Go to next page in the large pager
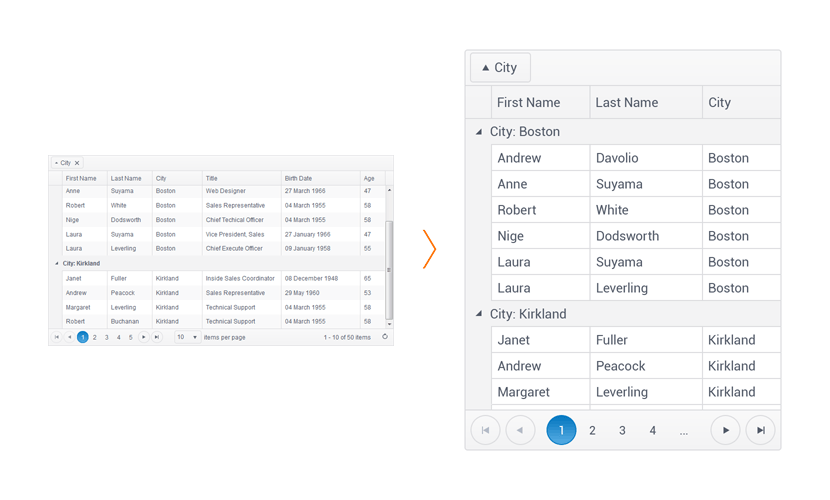This screenshot has width=830, height=500. pos(725,430)
